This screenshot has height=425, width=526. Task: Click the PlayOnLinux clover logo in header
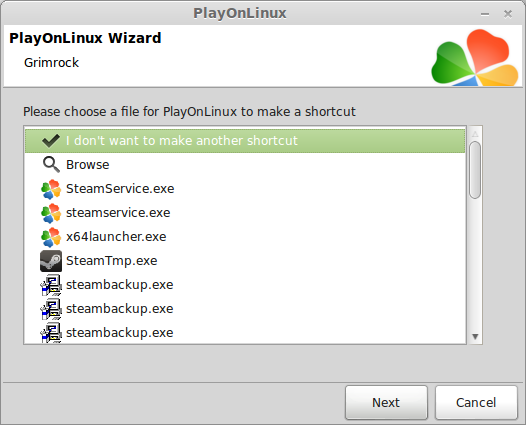point(475,57)
